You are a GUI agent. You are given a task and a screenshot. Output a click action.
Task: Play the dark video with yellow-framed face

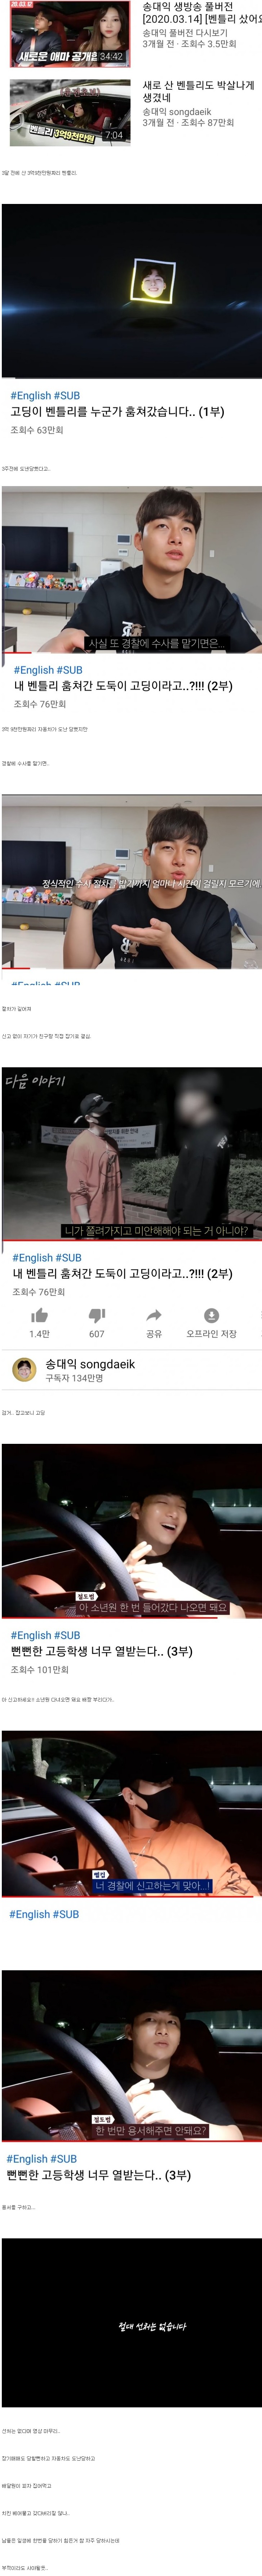coord(131,291)
